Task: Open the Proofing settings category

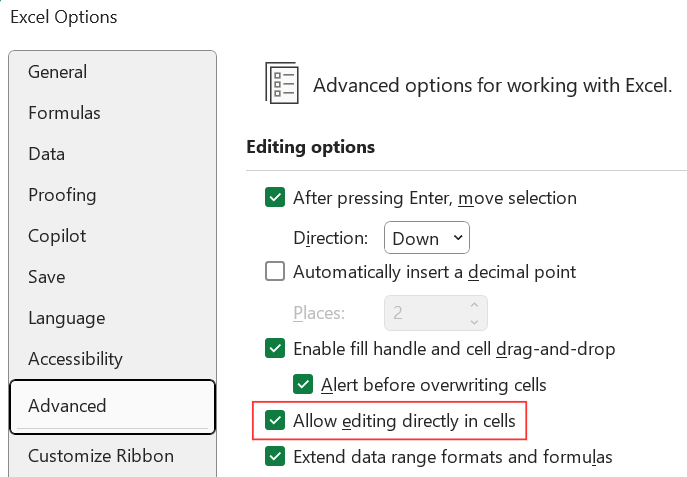Action: tap(62, 195)
